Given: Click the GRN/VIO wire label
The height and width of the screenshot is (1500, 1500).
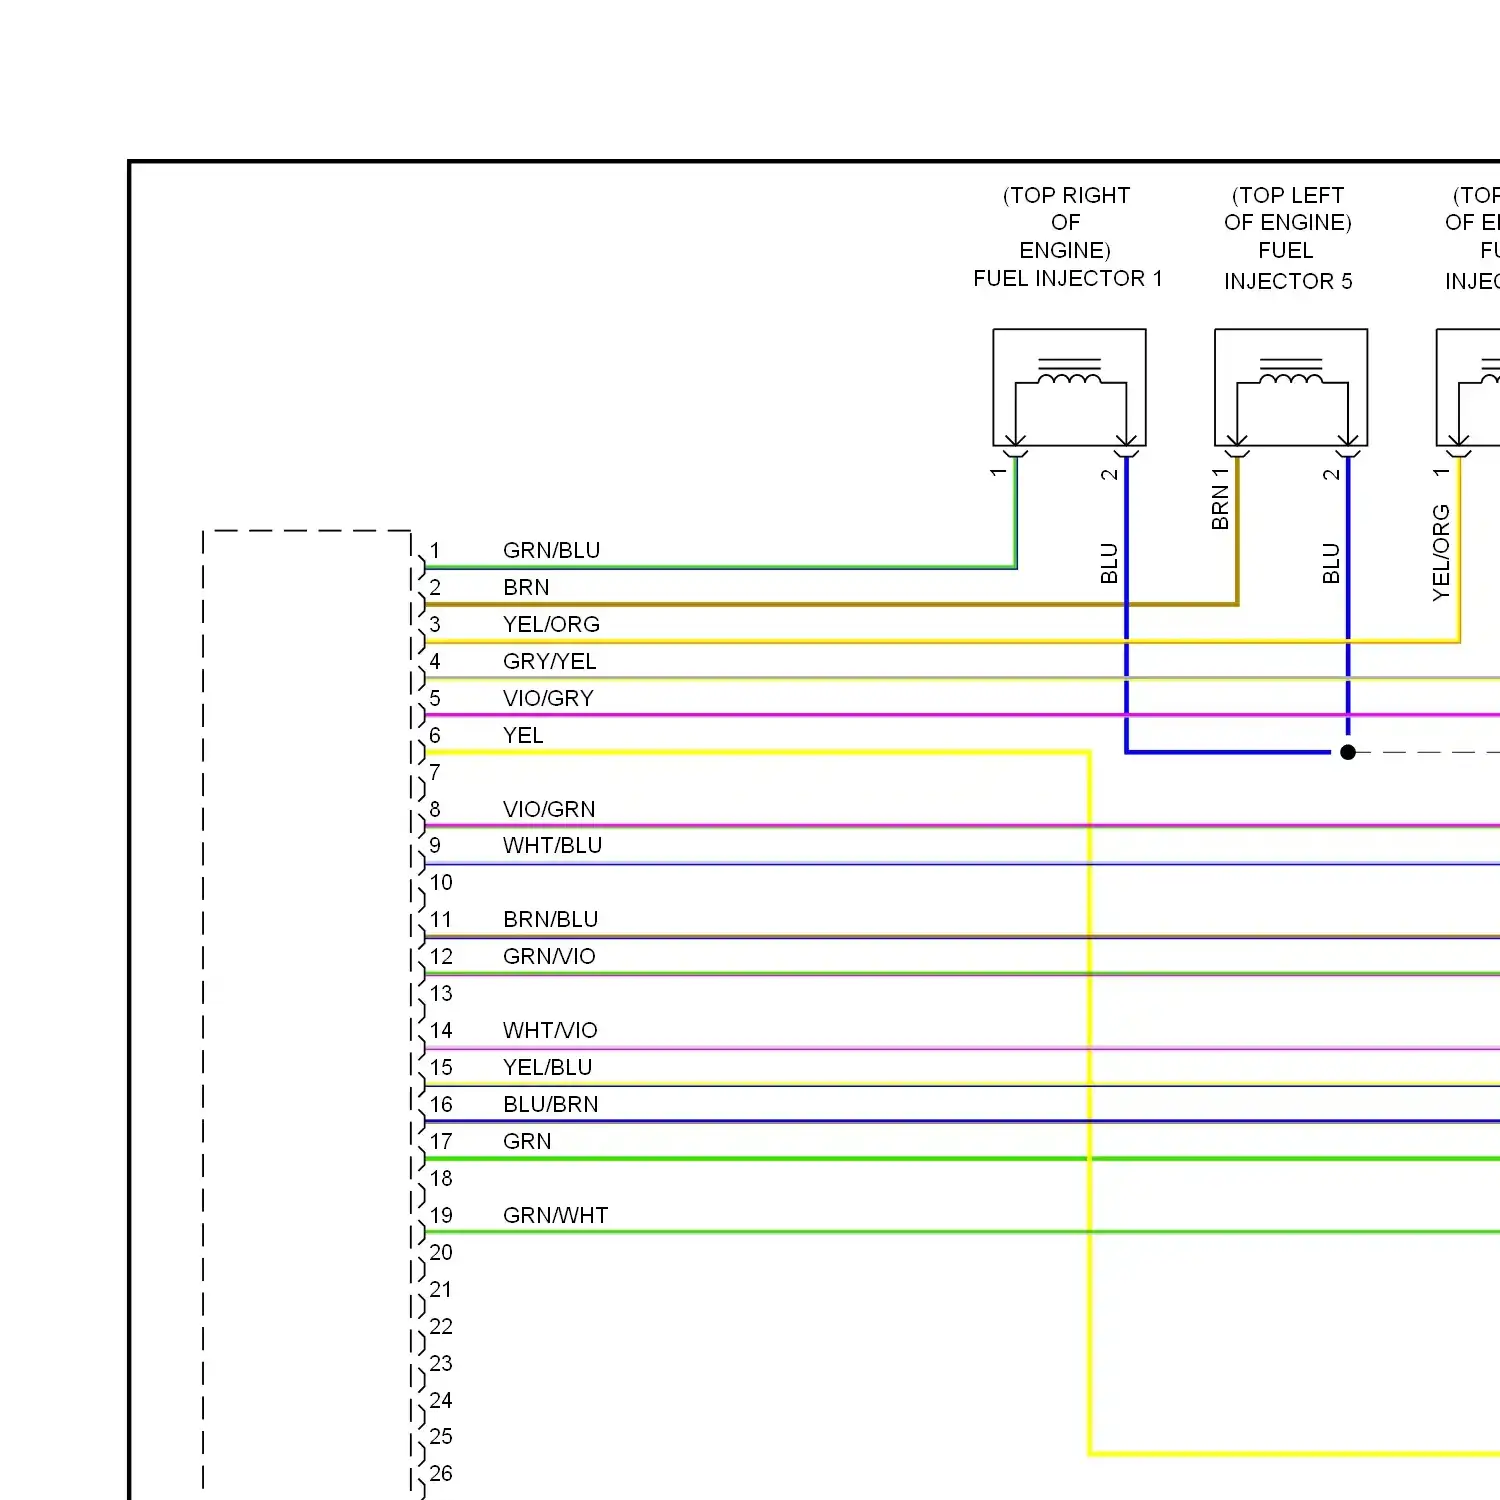Looking at the screenshot, I should [x=549, y=957].
